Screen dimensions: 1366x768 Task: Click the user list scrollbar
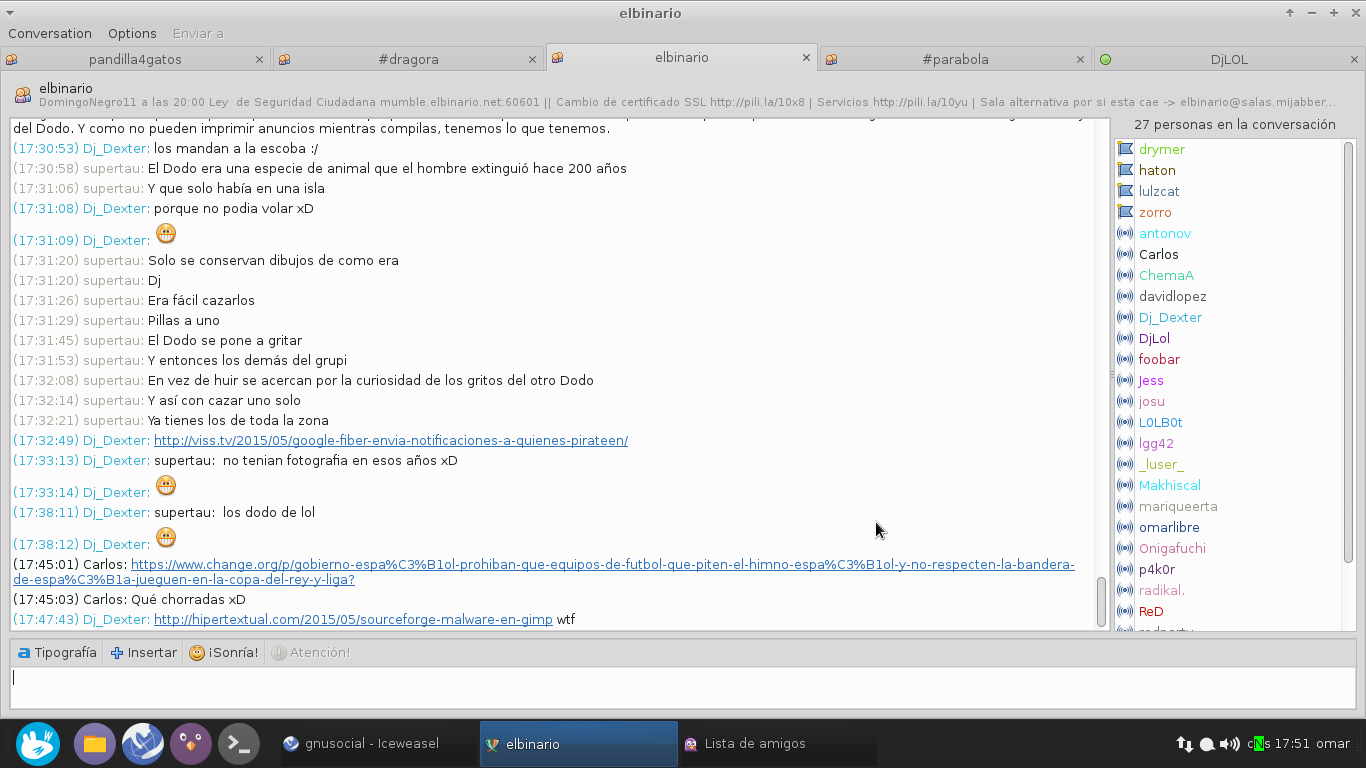[1348, 350]
